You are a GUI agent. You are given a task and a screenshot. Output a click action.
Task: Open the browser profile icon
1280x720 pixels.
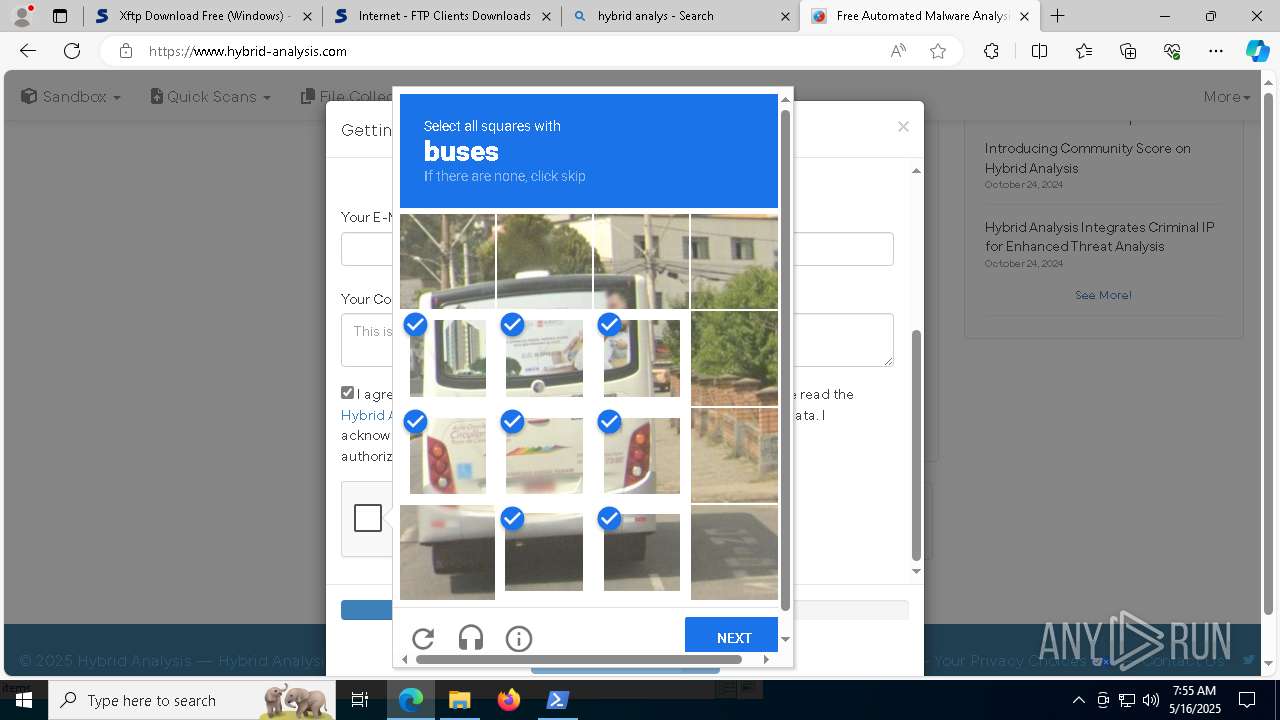(21, 16)
